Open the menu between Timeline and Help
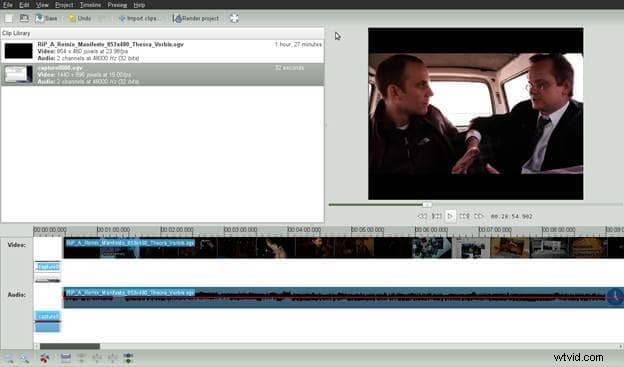Screen dimensions: 624x367 click(117, 5)
